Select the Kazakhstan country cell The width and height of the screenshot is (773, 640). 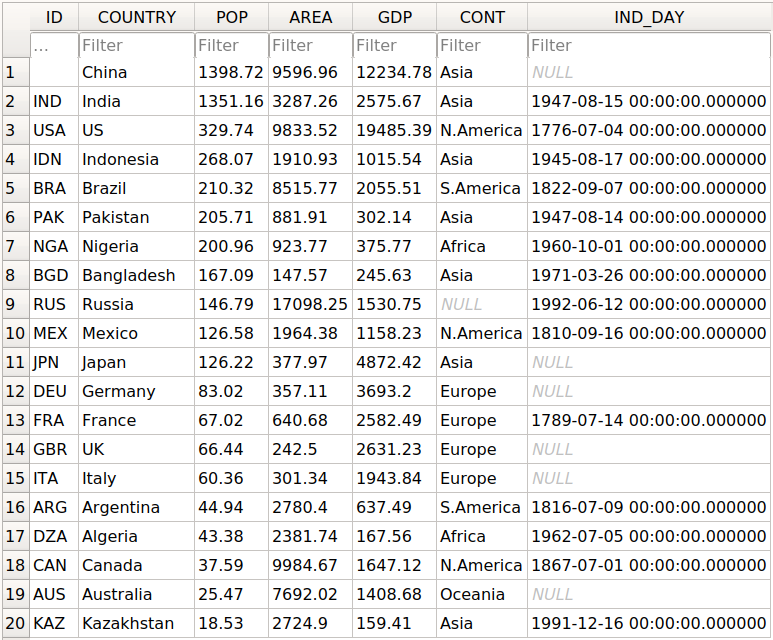pyautogui.click(x=137, y=623)
